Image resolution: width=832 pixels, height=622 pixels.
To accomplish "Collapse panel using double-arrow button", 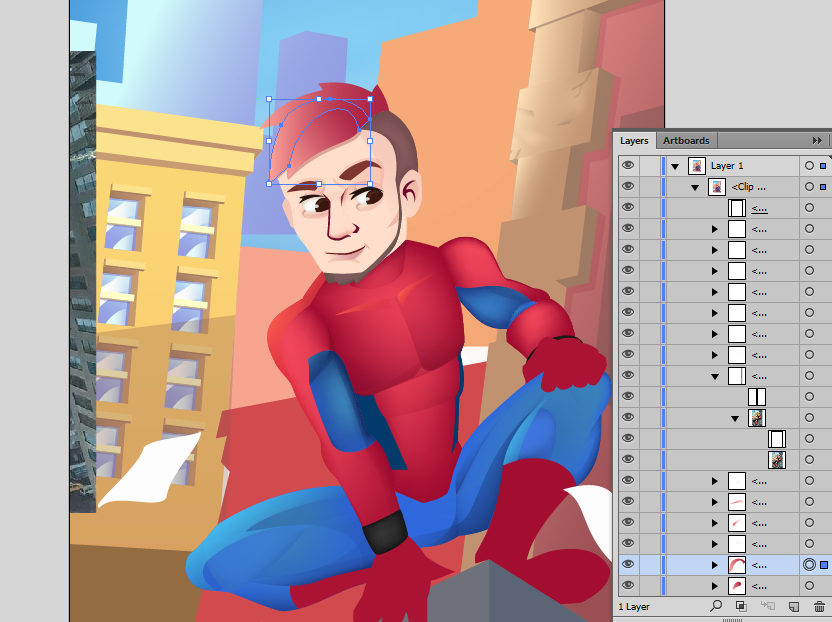I will (817, 141).
